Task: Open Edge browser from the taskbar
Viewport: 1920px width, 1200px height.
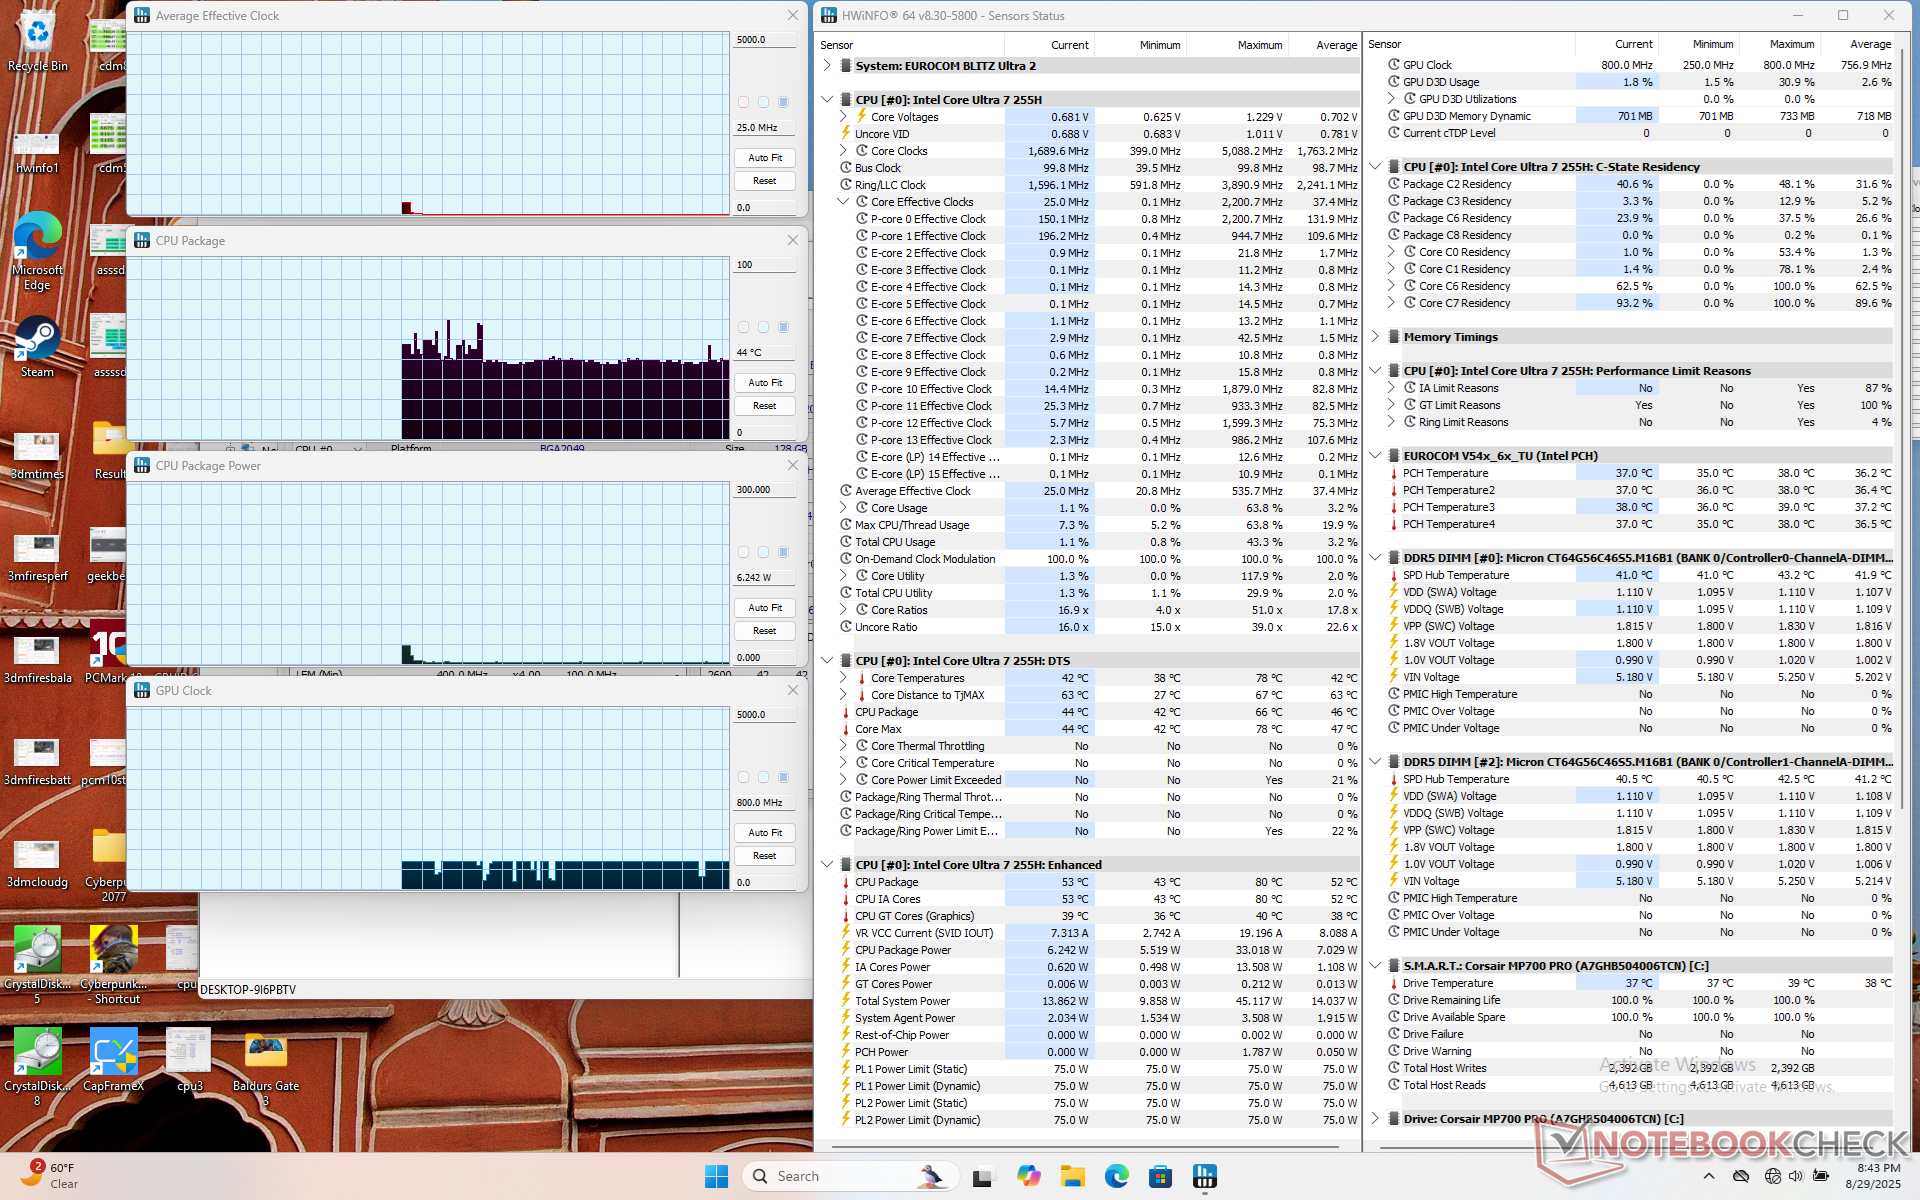Action: pyautogui.click(x=1117, y=1176)
